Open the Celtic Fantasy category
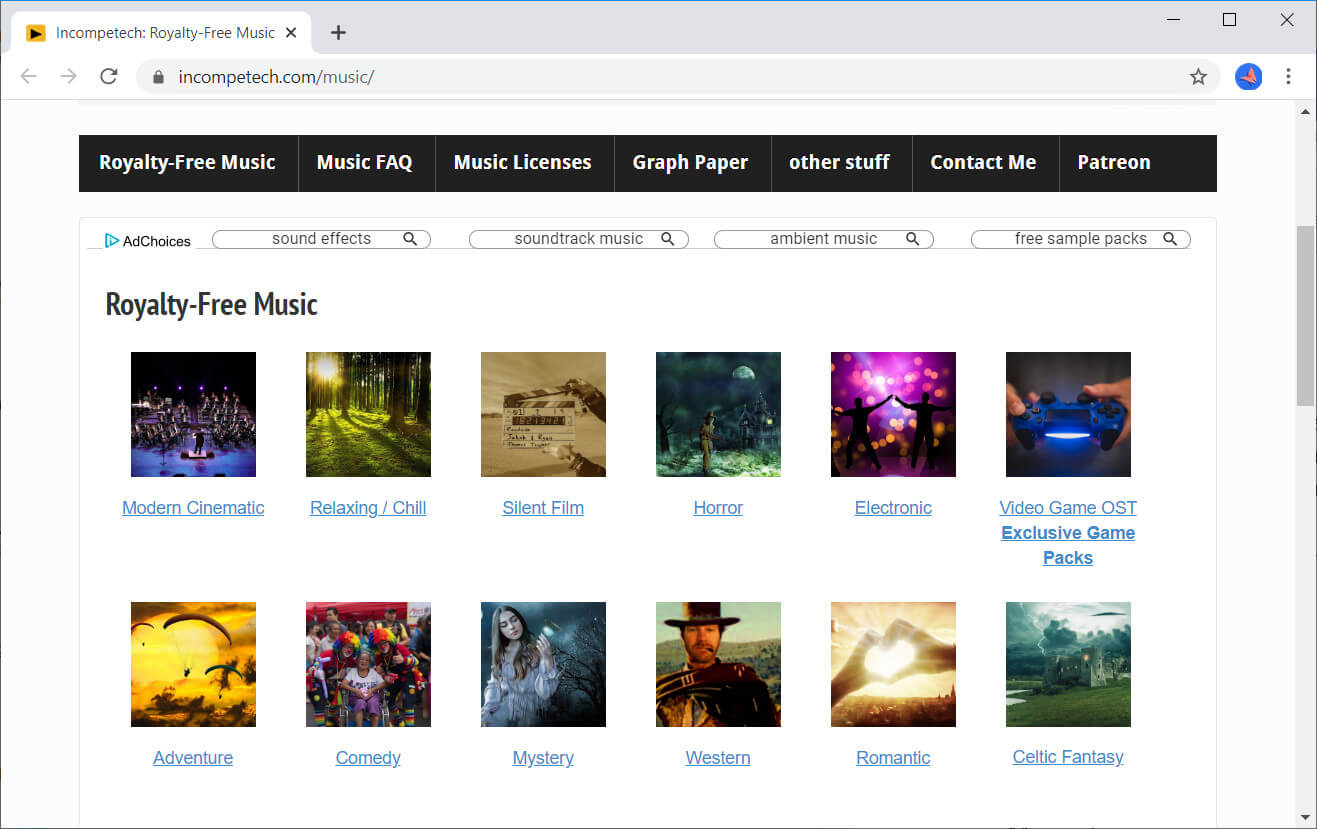 pyautogui.click(x=1067, y=757)
